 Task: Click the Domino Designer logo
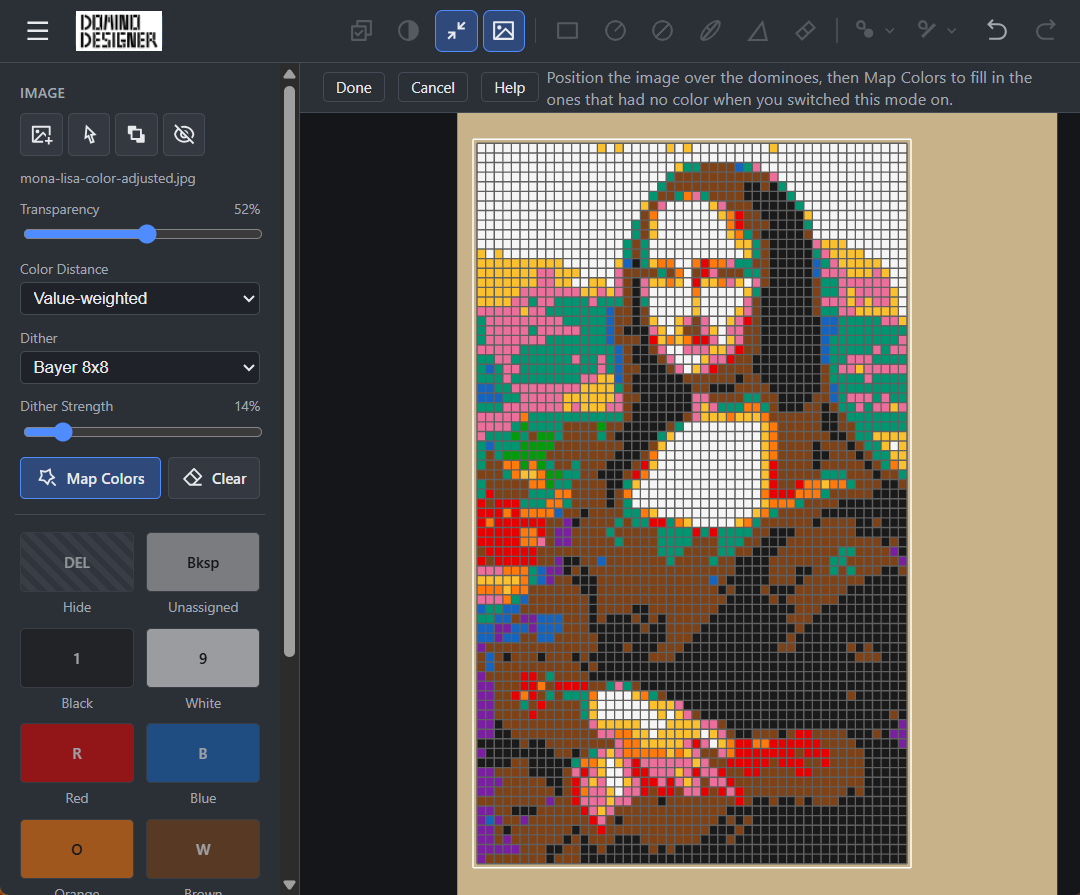[x=118, y=31]
